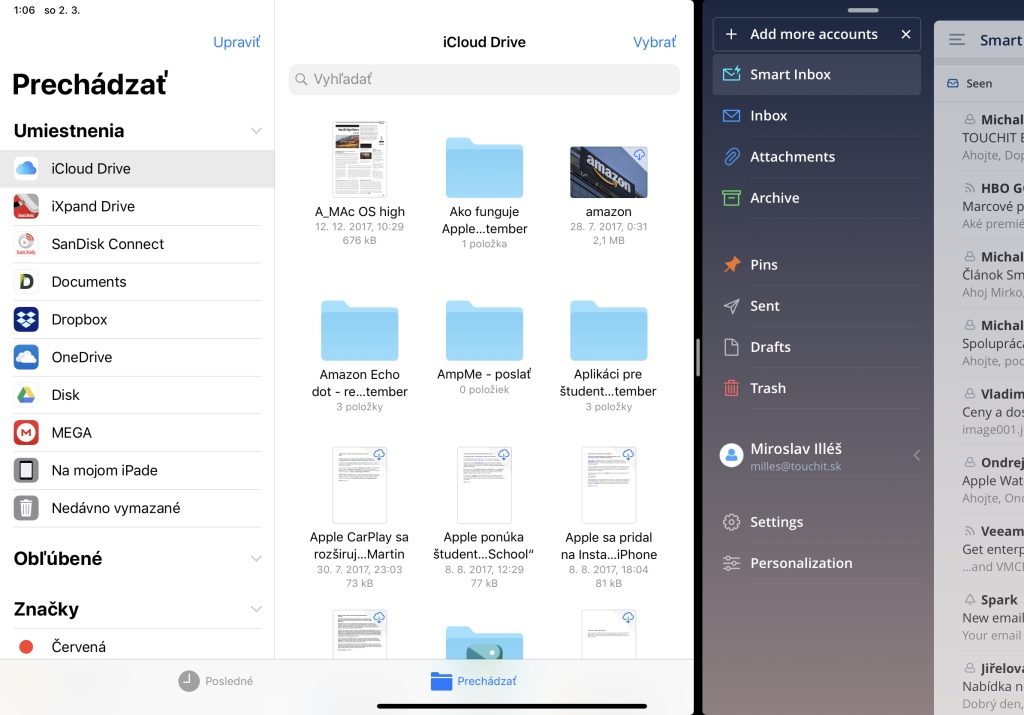Image resolution: width=1024 pixels, height=715 pixels.
Task: Open OneDrive from the locations list
Action: click(82, 357)
